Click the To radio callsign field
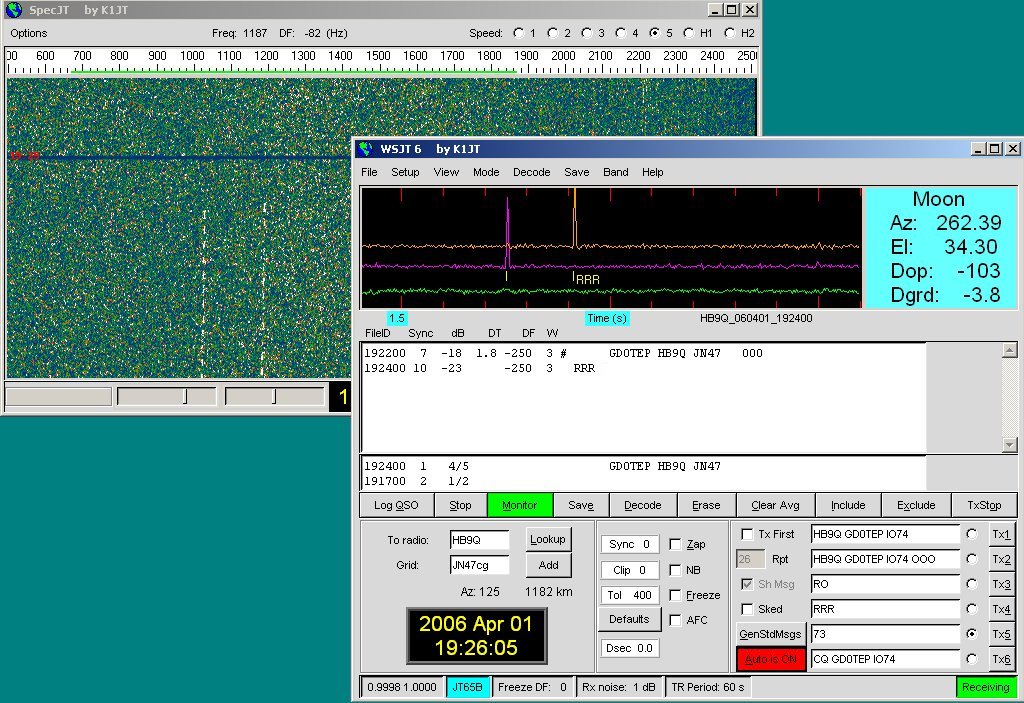1024x703 pixels. point(479,540)
